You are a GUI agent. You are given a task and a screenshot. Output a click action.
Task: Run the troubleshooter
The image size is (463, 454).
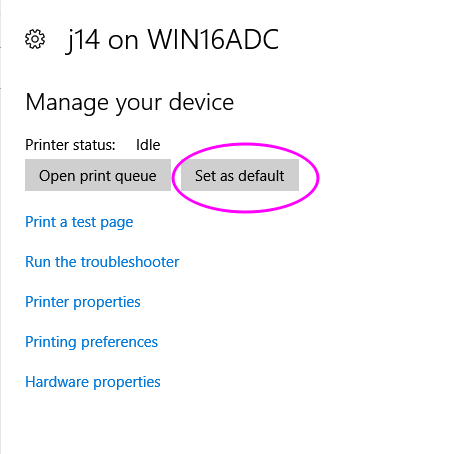point(102,262)
